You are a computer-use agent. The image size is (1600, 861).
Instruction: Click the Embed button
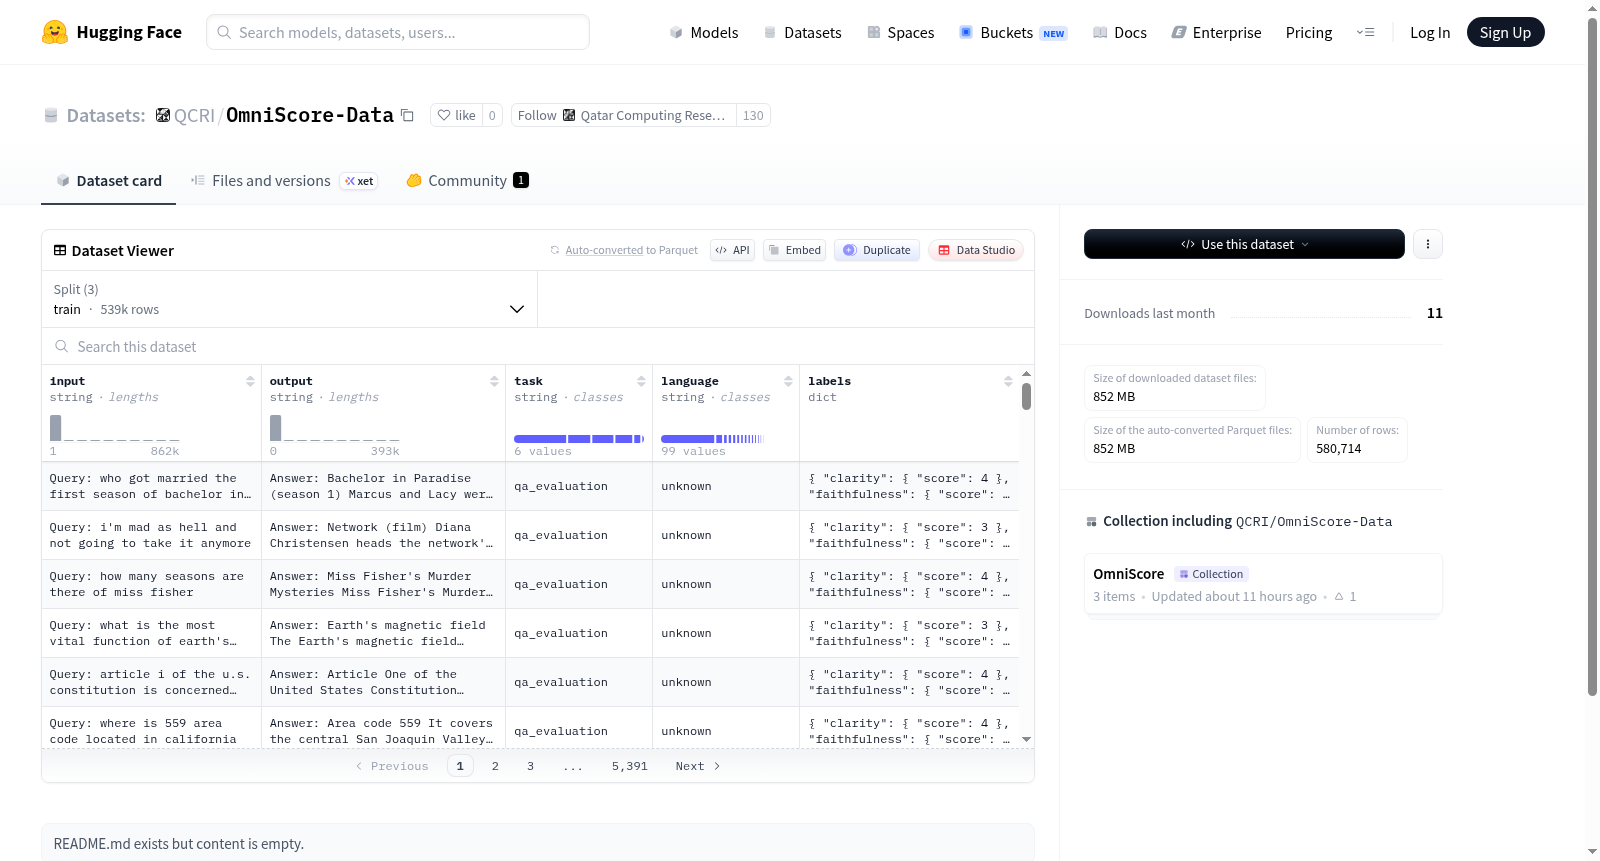[794, 250]
